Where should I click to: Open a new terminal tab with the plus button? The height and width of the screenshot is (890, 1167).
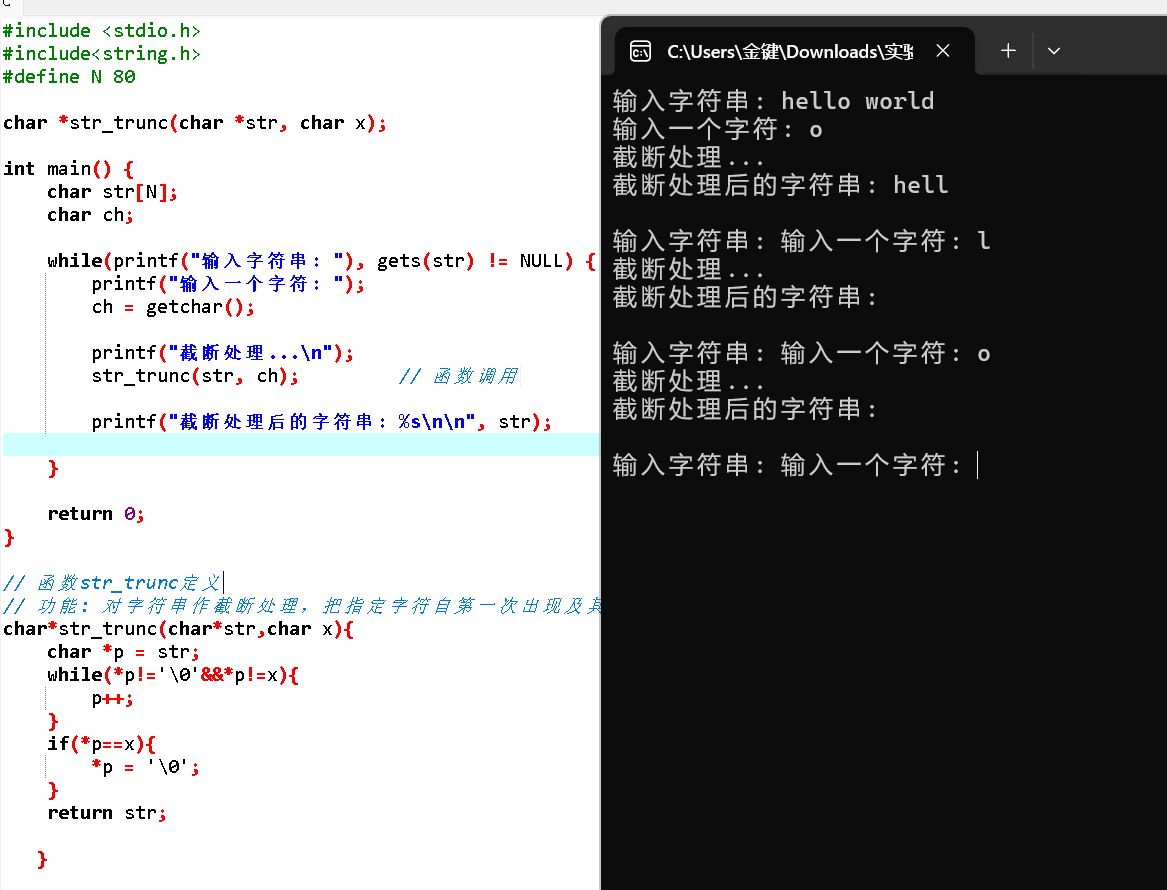click(x=1008, y=50)
